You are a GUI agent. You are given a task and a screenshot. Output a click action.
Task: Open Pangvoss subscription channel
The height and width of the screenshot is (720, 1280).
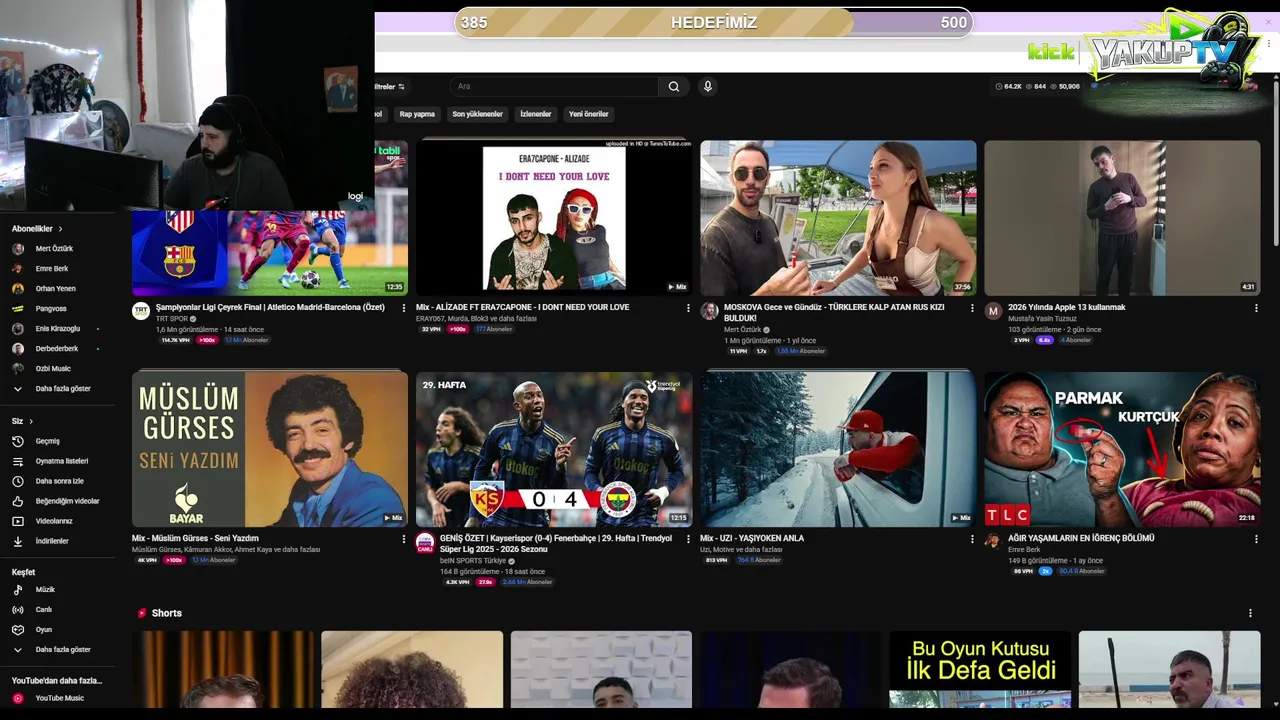pyautogui.click(x=51, y=309)
